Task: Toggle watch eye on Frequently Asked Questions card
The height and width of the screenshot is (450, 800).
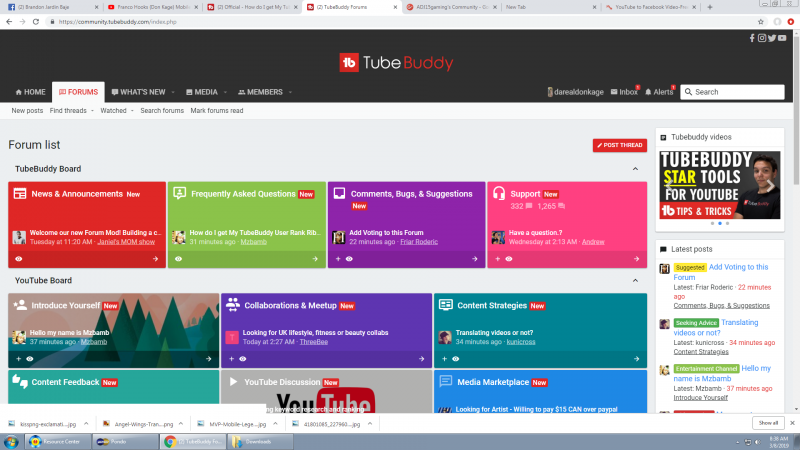Action: pyautogui.click(x=178, y=258)
